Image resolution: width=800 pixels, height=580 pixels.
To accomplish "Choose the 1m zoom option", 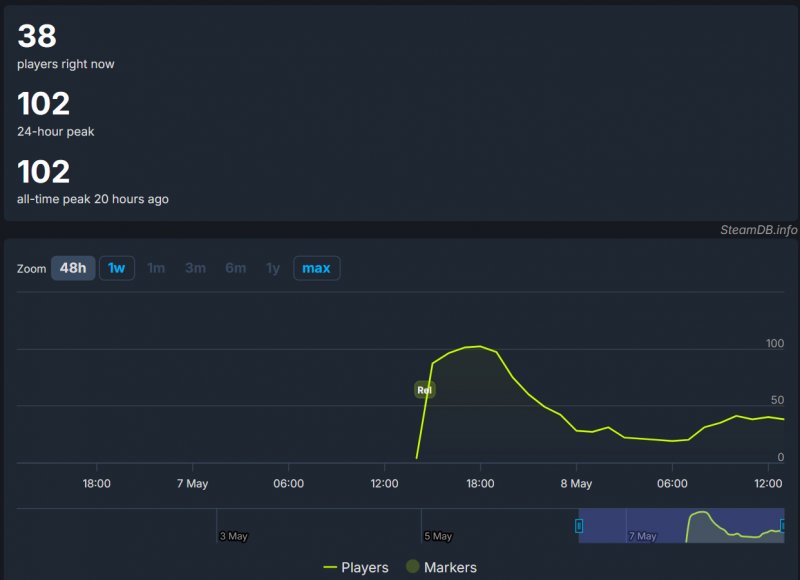I will [x=156, y=268].
